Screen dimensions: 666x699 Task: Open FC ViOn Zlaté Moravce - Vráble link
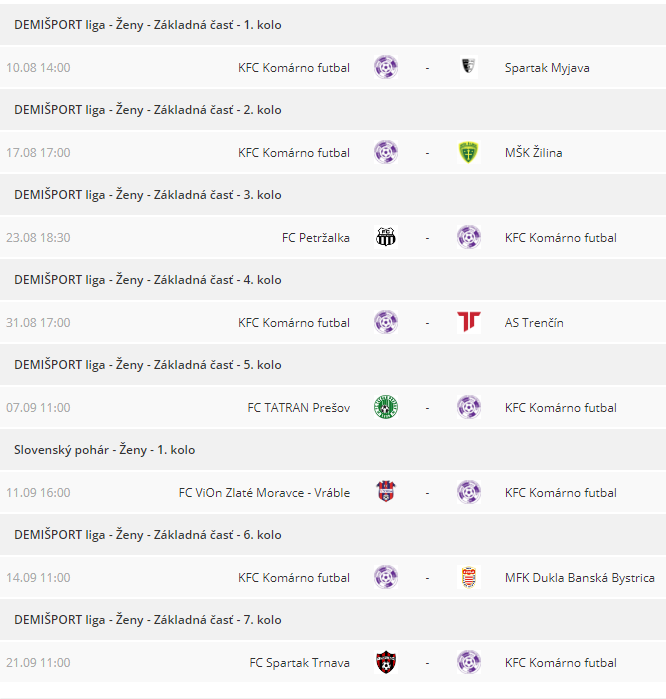(x=264, y=493)
